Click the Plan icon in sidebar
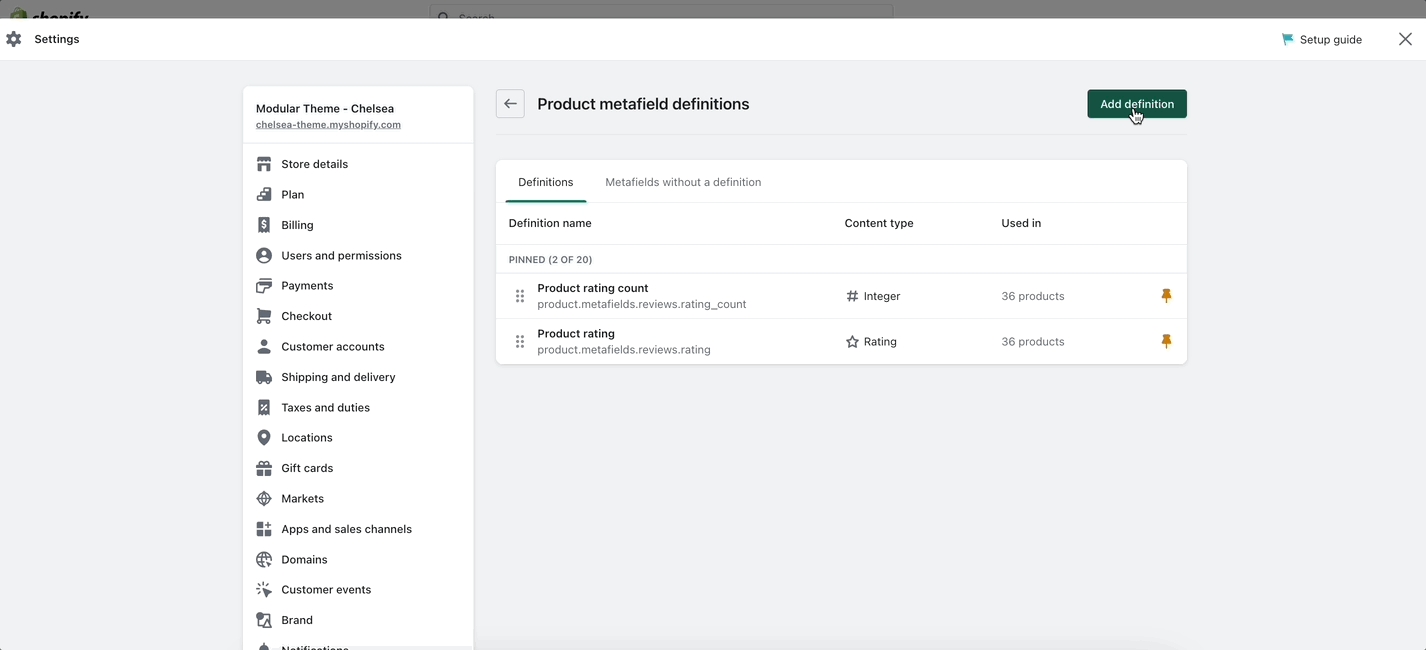 [x=264, y=194]
